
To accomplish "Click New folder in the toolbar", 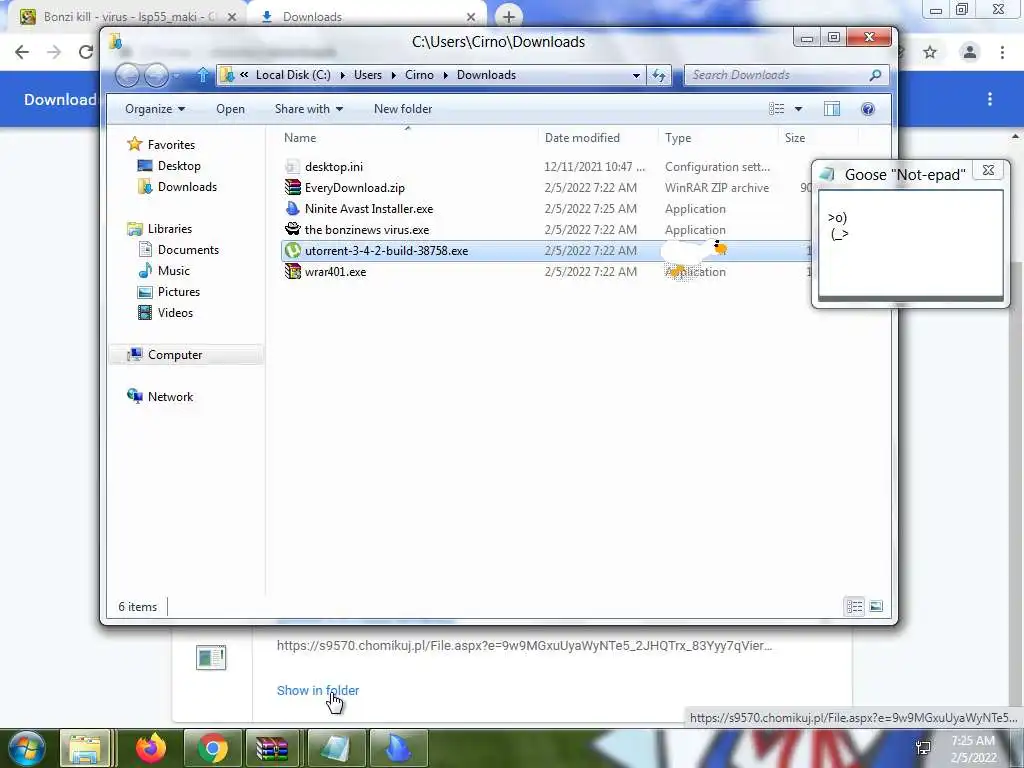I will (403, 109).
